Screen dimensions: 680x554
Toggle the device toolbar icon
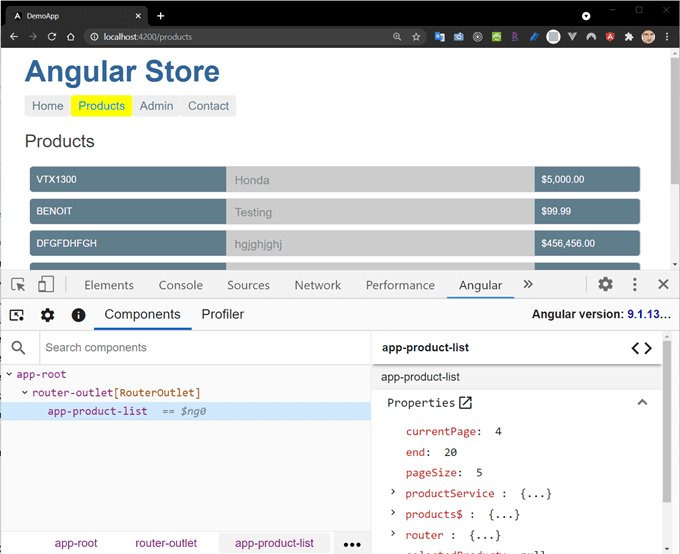pos(46,285)
